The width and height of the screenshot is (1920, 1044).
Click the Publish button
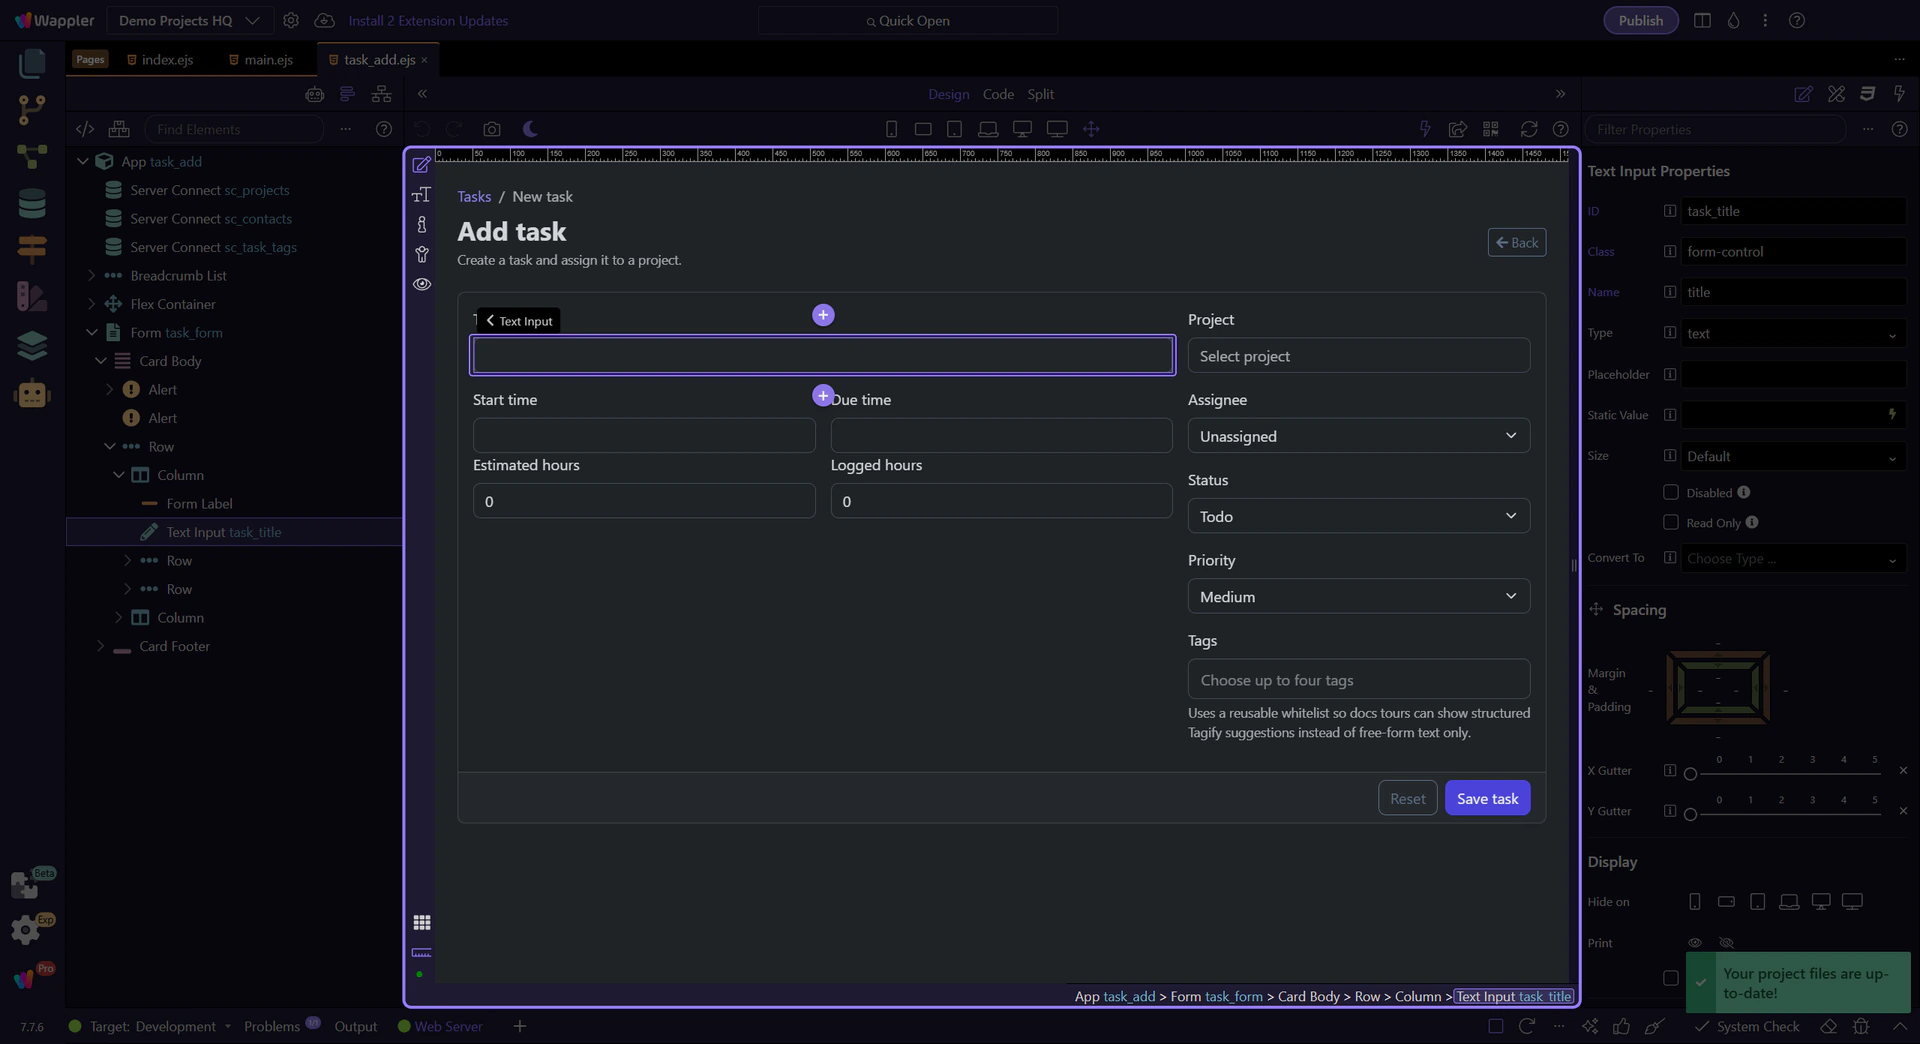(1640, 20)
